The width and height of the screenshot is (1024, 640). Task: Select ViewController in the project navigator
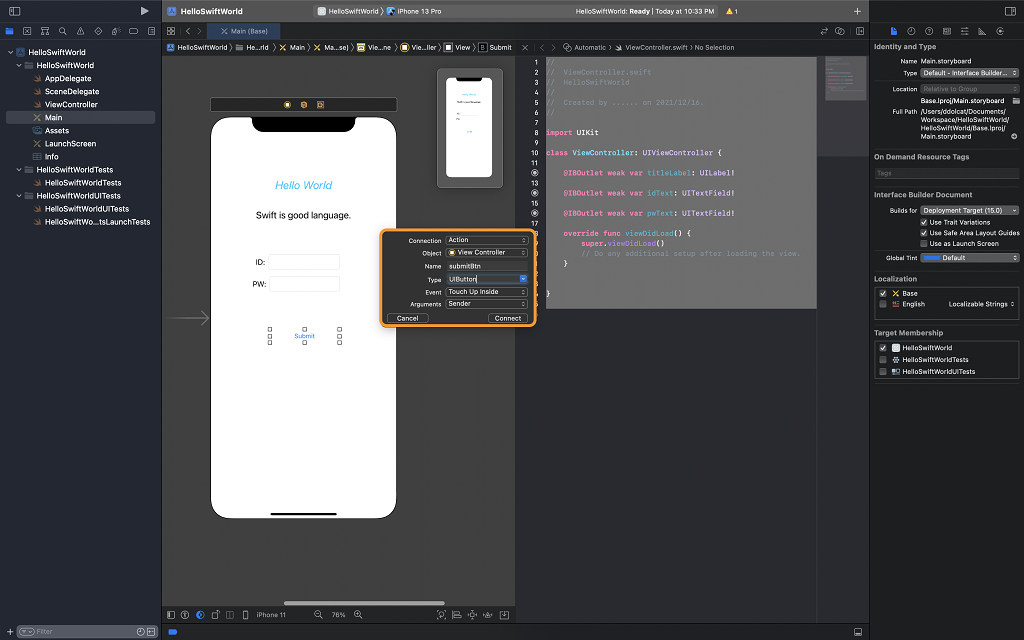pyautogui.click(x=71, y=104)
